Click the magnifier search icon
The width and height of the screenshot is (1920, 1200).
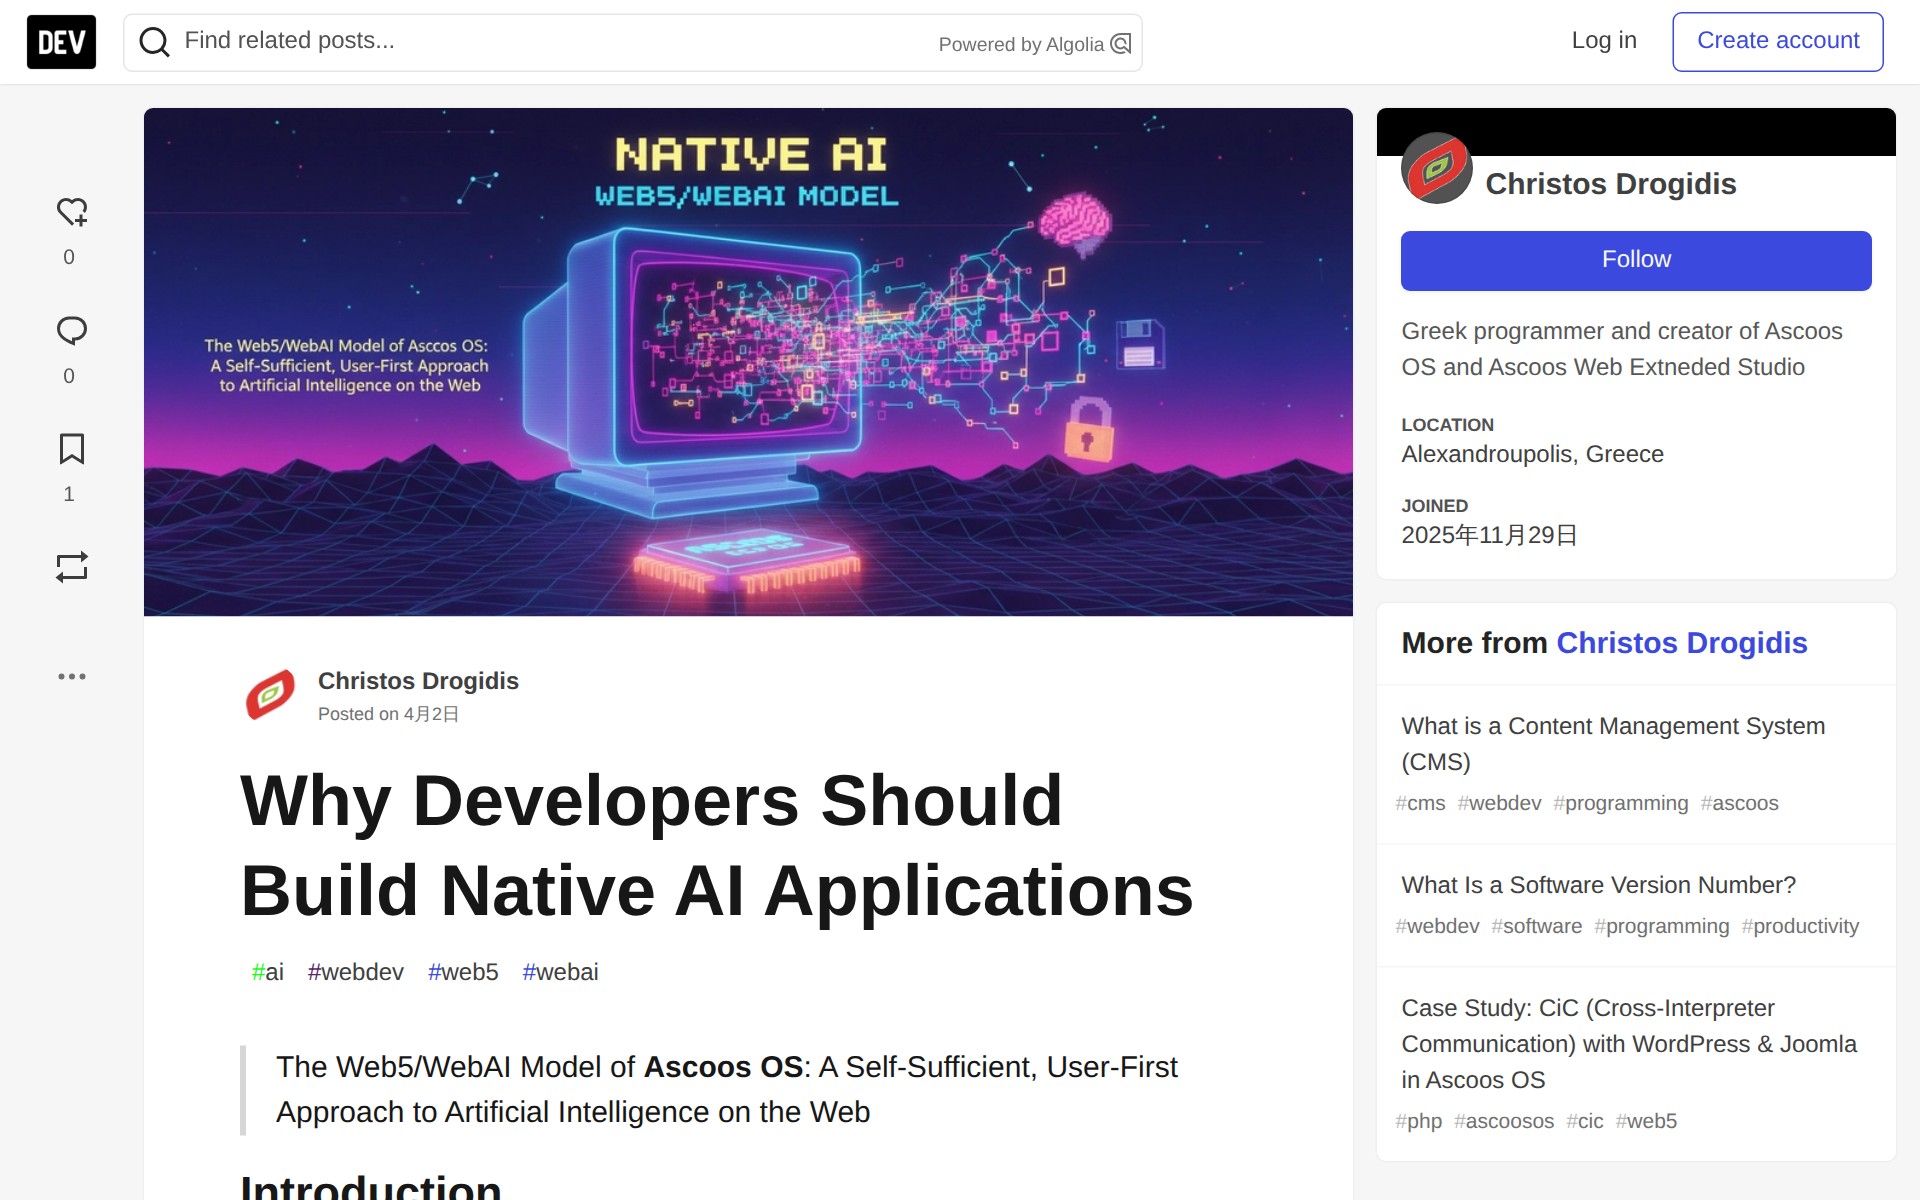[154, 42]
